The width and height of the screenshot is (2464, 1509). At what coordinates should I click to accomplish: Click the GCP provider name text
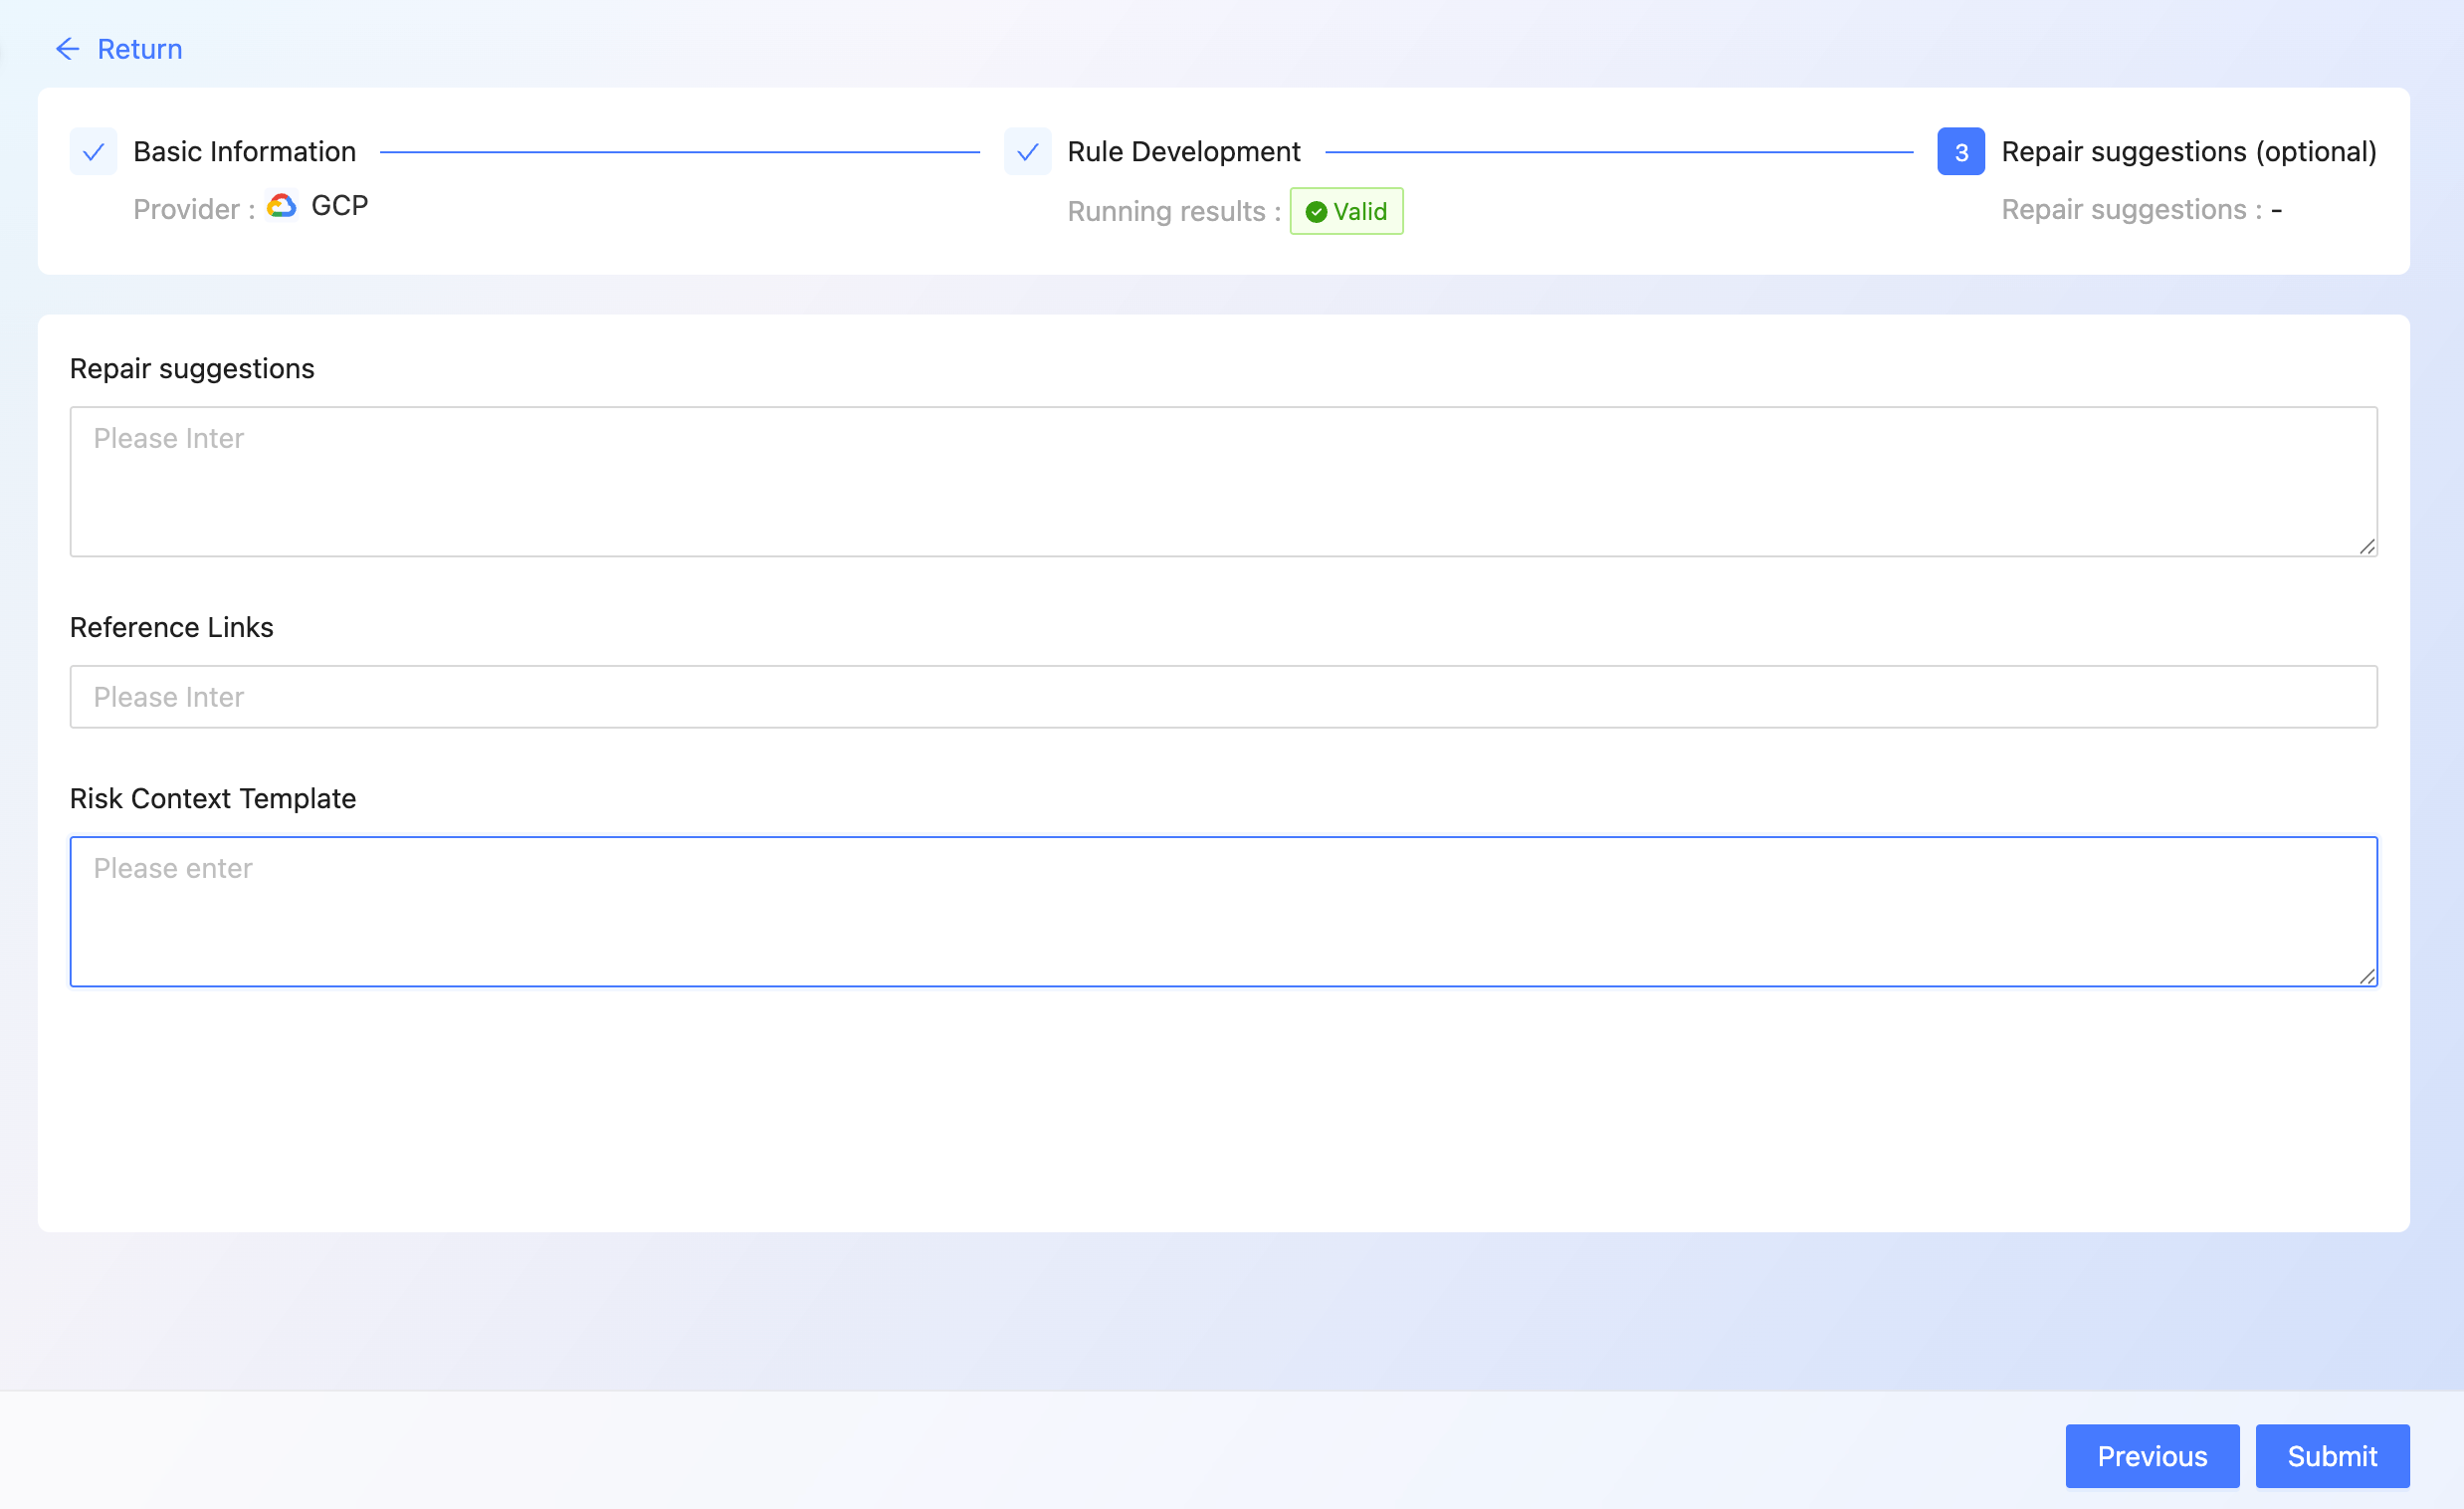pos(340,205)
